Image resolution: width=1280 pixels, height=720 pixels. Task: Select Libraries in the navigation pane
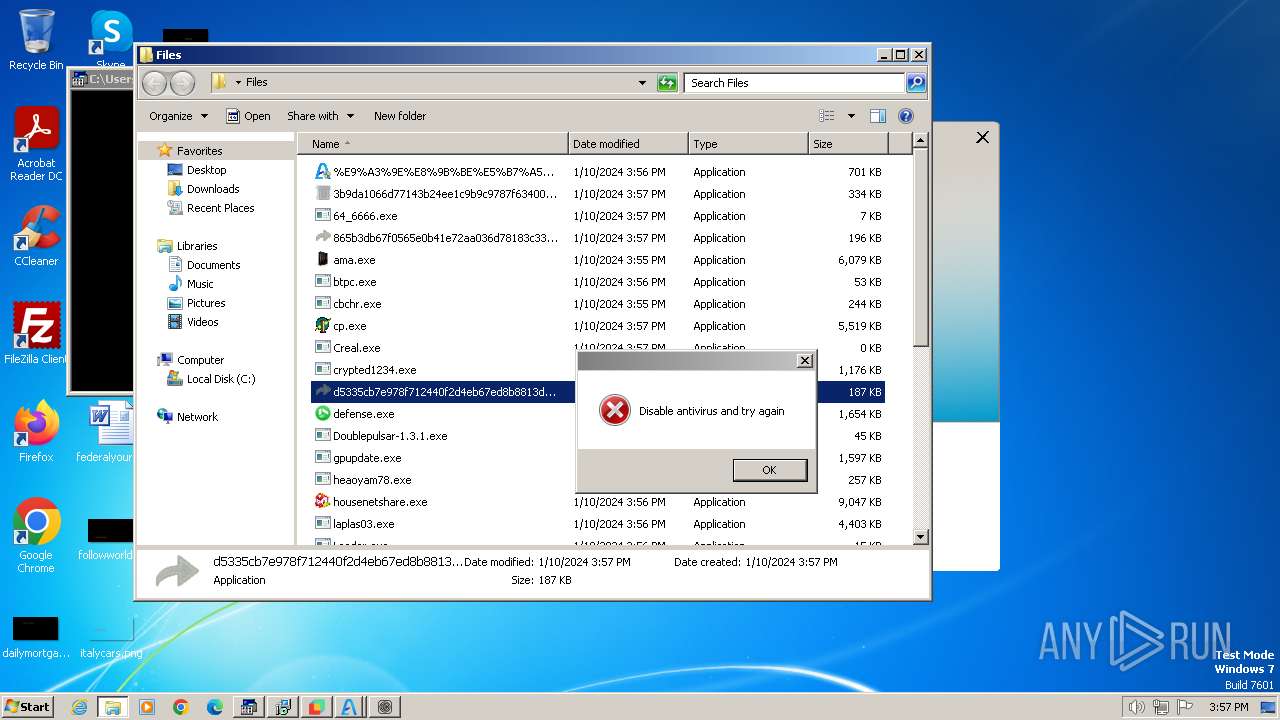pos(197,246)
